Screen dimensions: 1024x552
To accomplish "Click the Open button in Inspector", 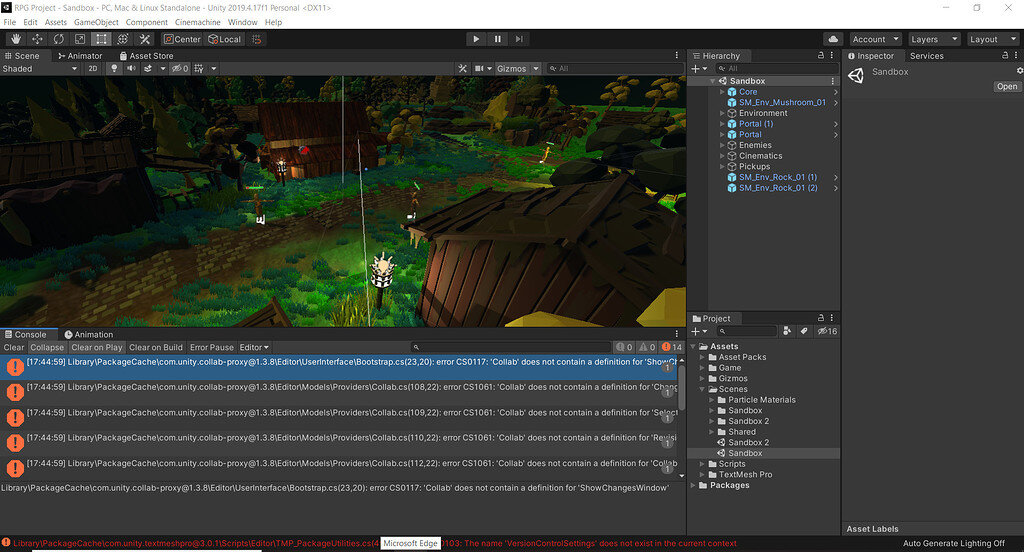I will tap(1006, 87).
